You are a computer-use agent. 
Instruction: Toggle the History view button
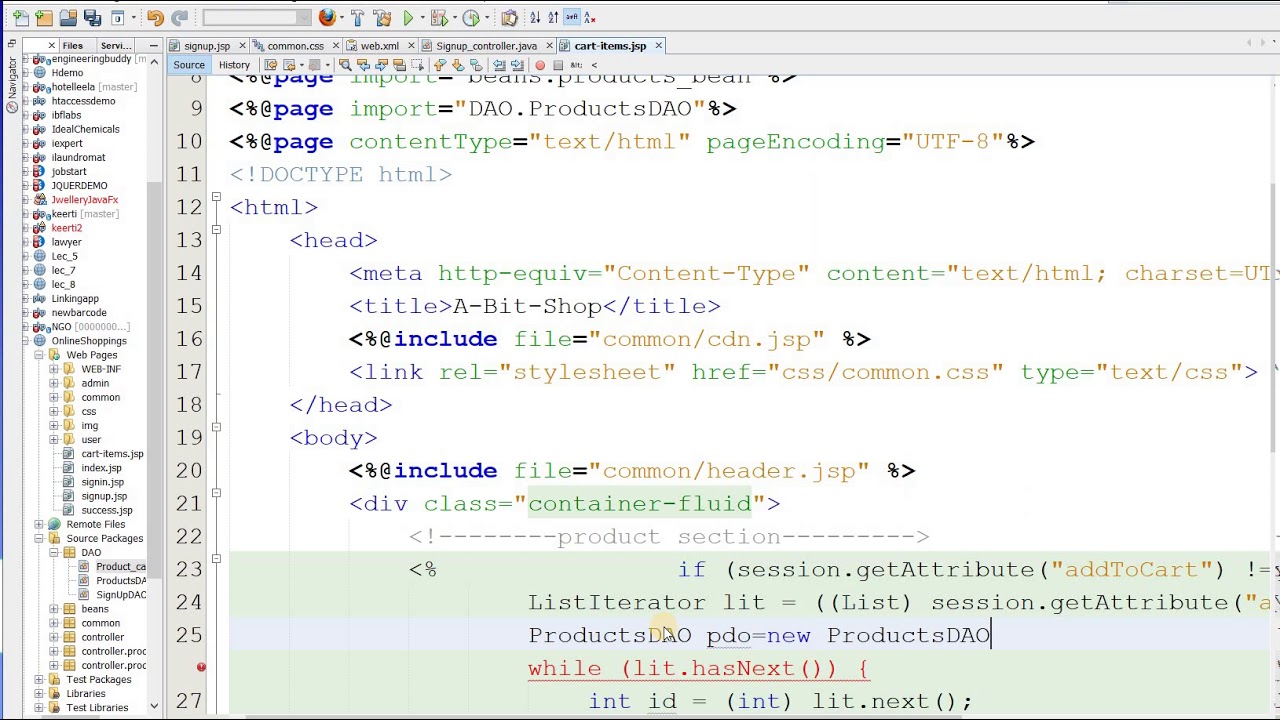point(234,65)
